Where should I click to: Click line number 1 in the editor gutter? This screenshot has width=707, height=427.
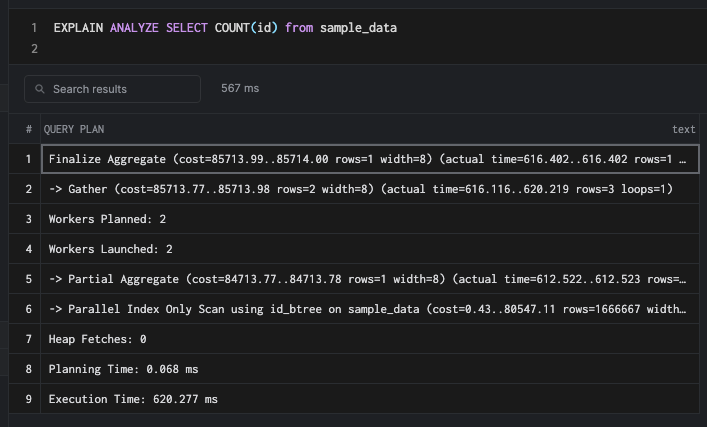coord(34,28)
